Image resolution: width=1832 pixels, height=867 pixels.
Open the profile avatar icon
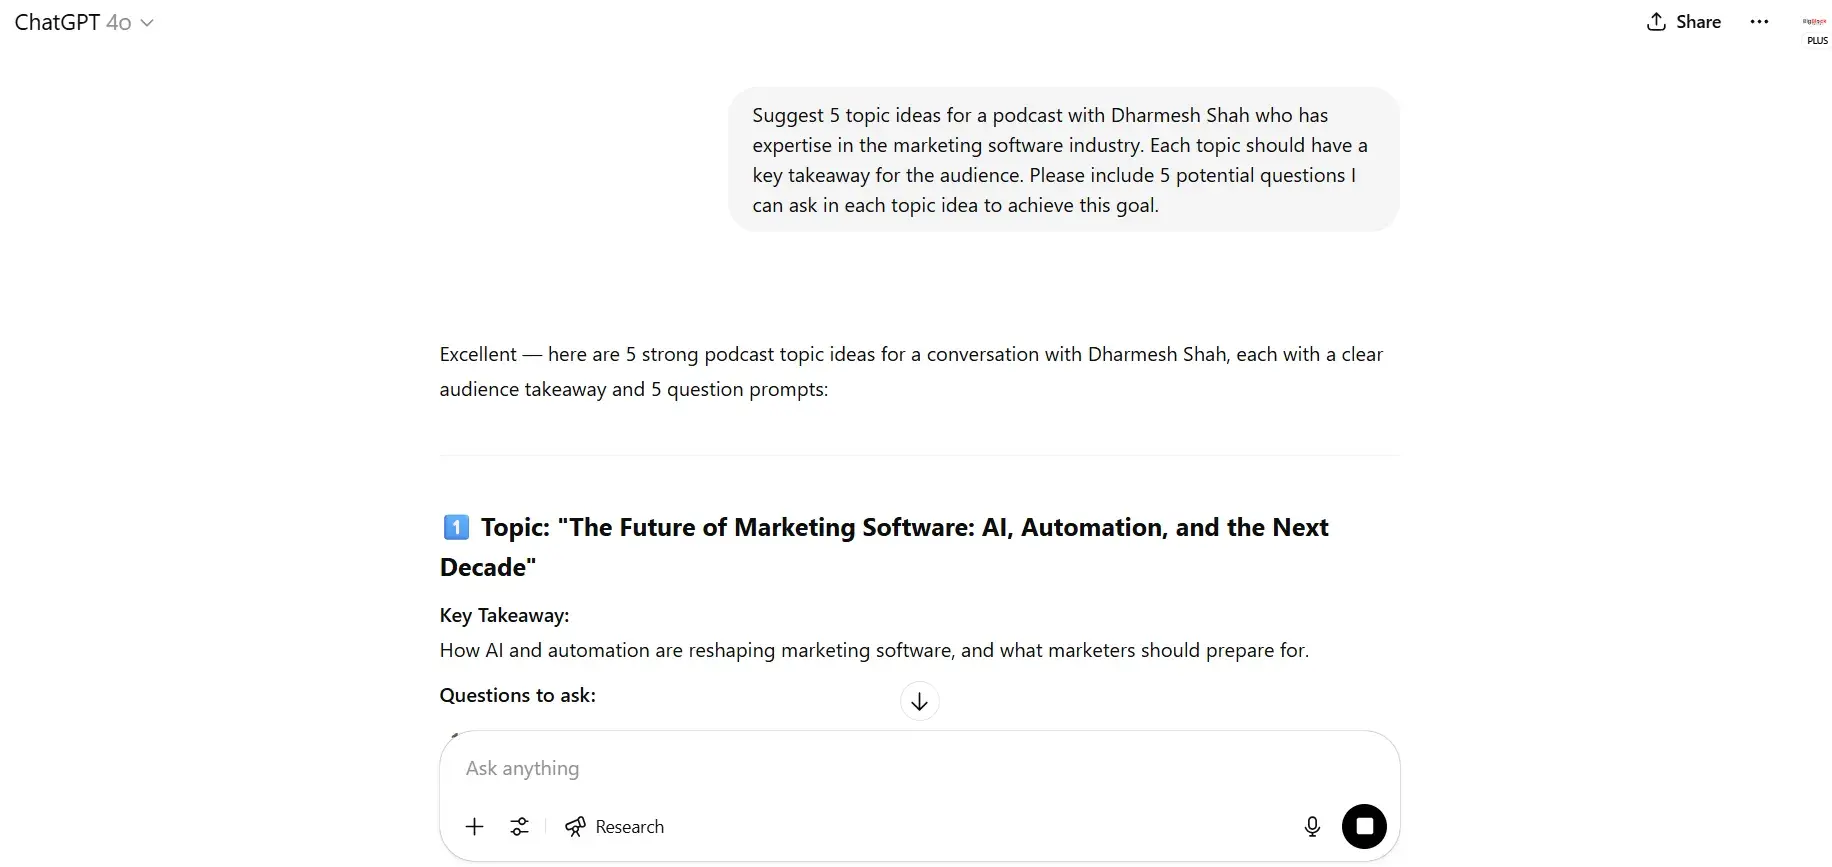1814,22
